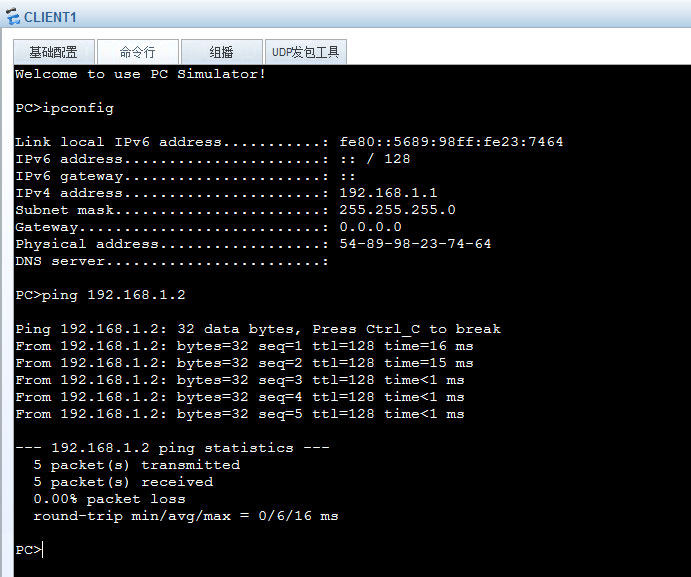Click the ping reply line with seq=2
The width and height of the screenshot is (691, 577).
point(245,363)
